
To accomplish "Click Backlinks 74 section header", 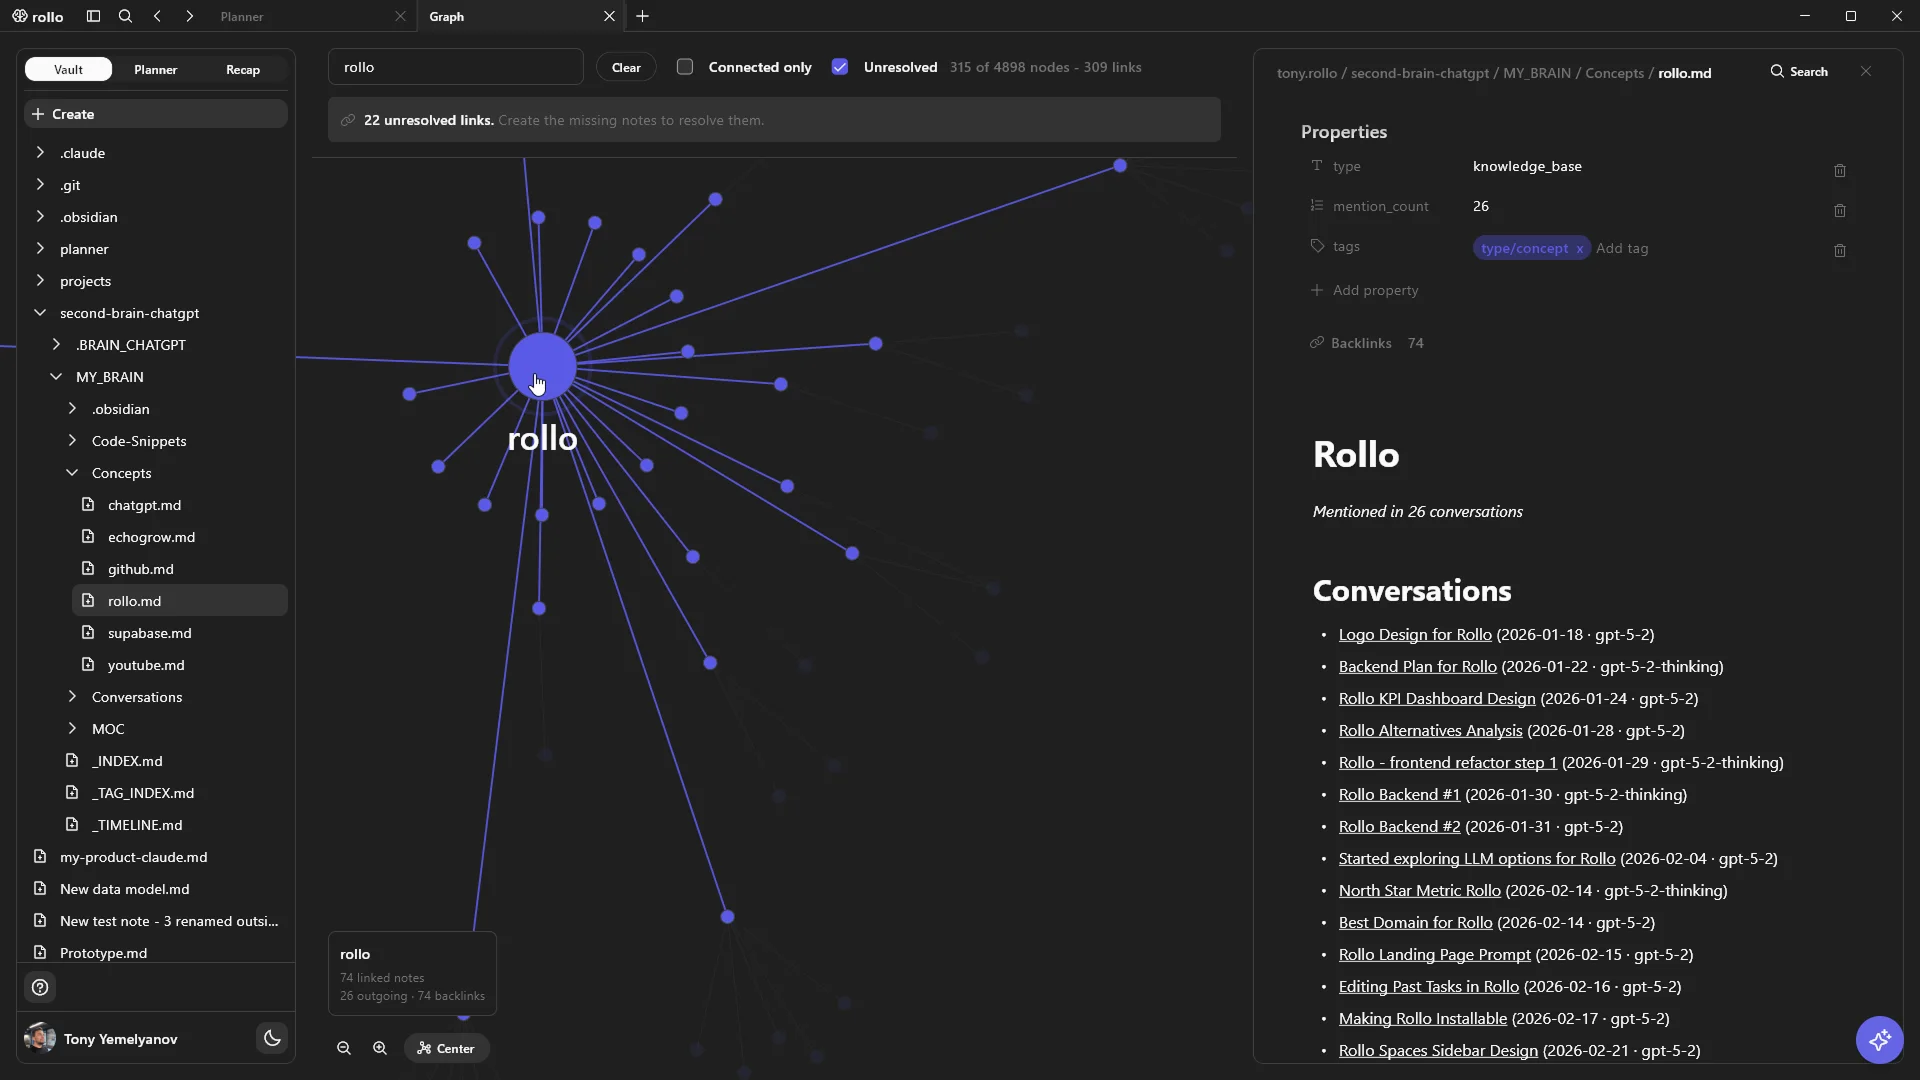I will [x=1366, y=343].
